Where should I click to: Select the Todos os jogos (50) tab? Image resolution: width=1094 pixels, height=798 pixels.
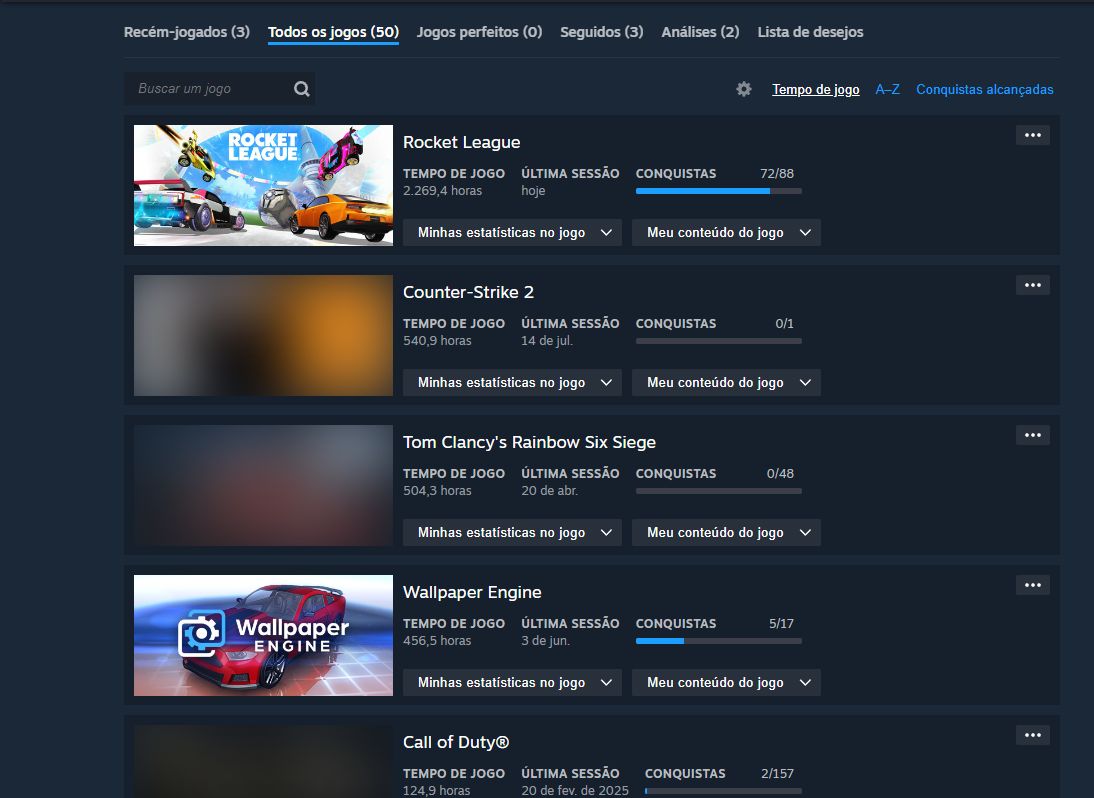[x=334, y=32]
